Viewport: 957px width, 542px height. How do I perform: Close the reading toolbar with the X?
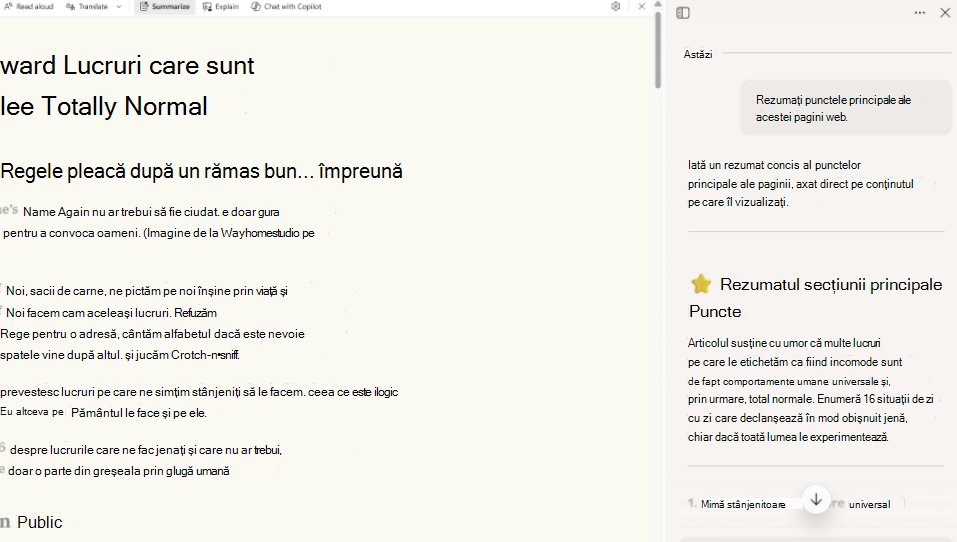tap(641, 6)
